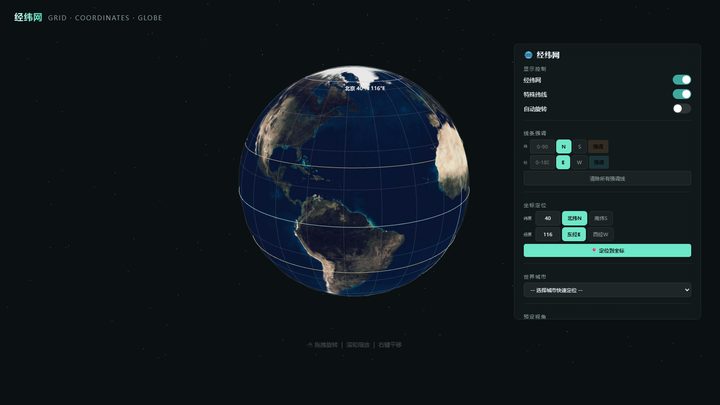Enable the 自动旋转 auto-rotate toggle
Image resolution: width=720 pixels, height=405 pixels.
pos(681,109)
